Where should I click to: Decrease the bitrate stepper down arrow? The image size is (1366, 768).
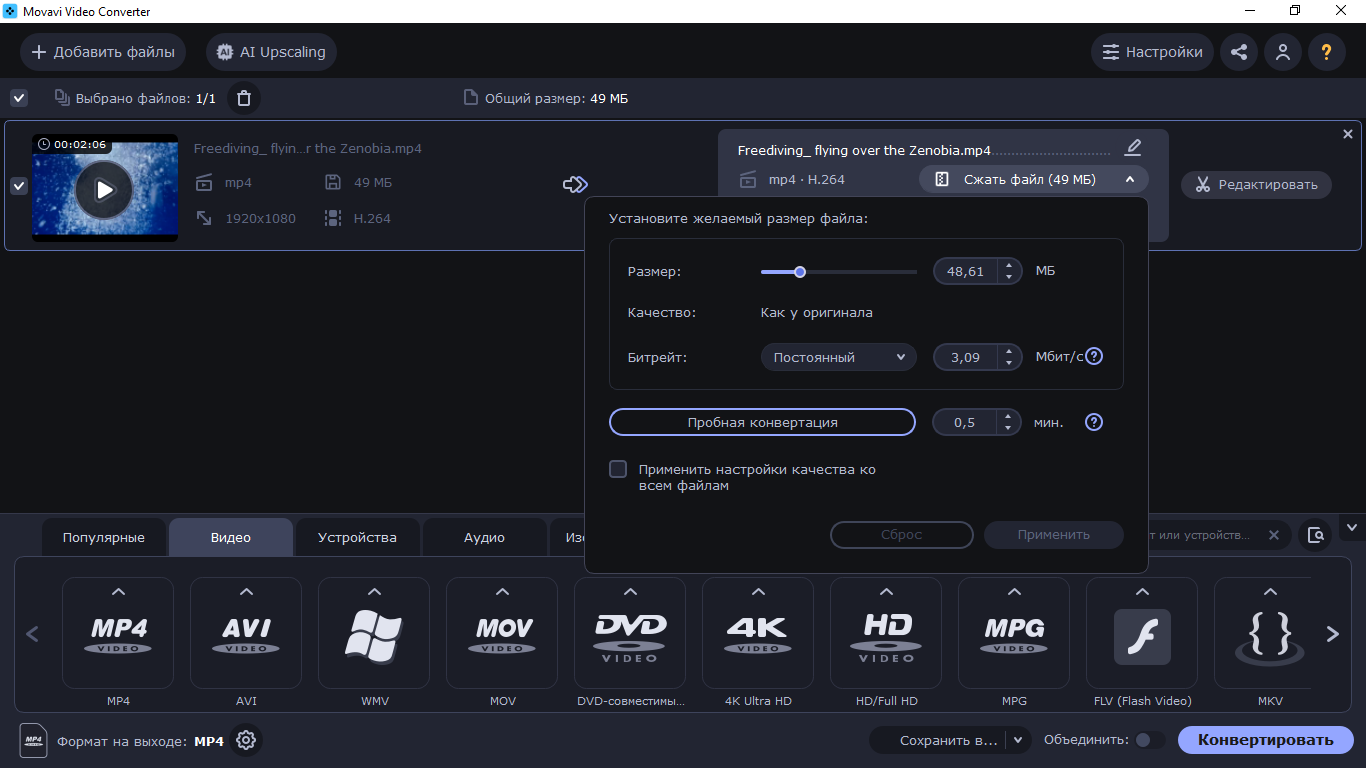click(x=1010, y=363)
